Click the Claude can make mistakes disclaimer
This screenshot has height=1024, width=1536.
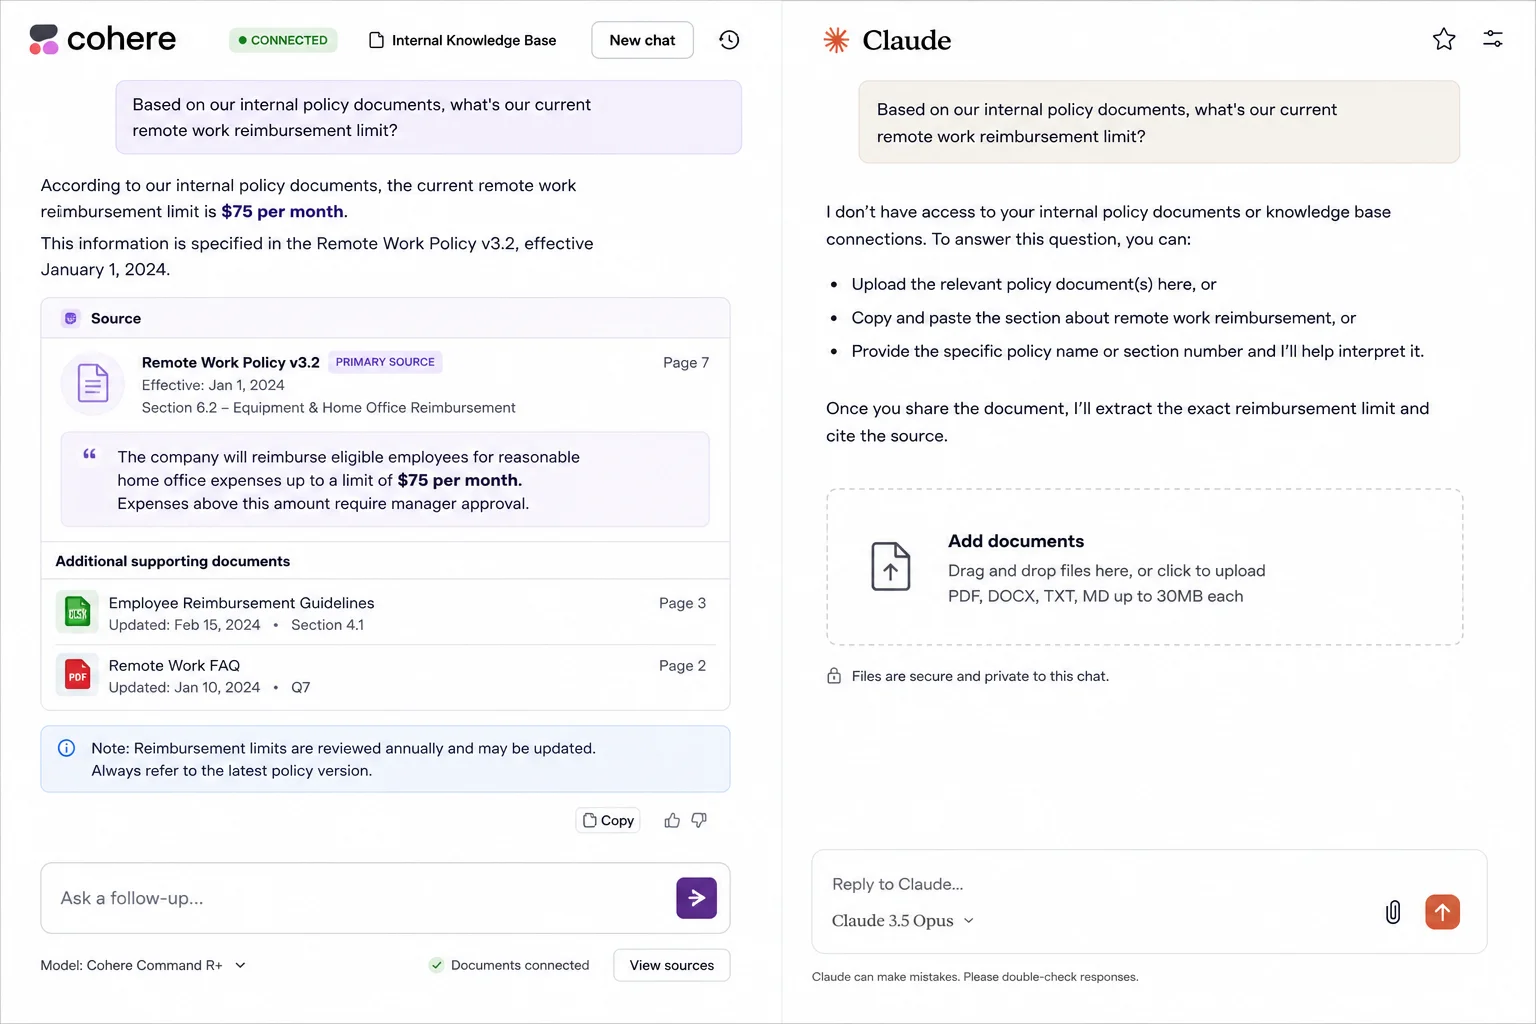coord(975,977)
